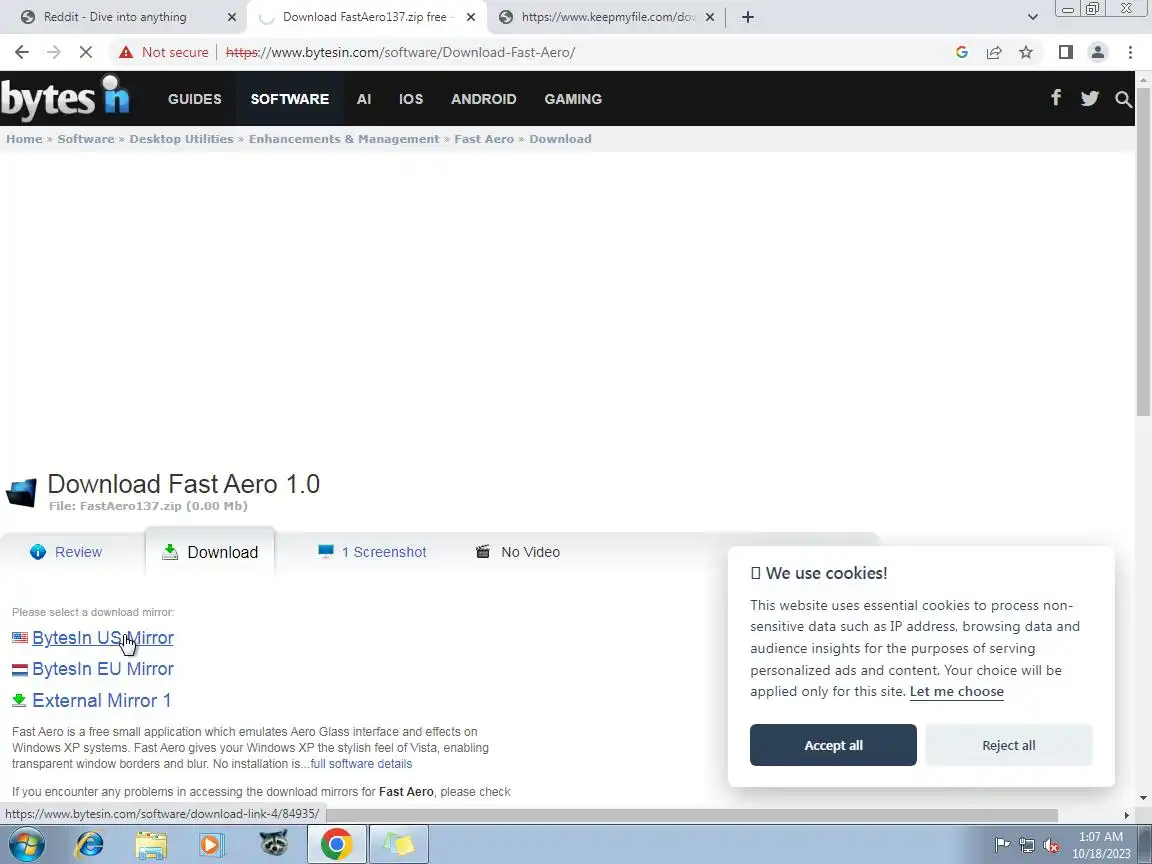
Task: Expand the tab search chevron
Action: coord(1032,17)
